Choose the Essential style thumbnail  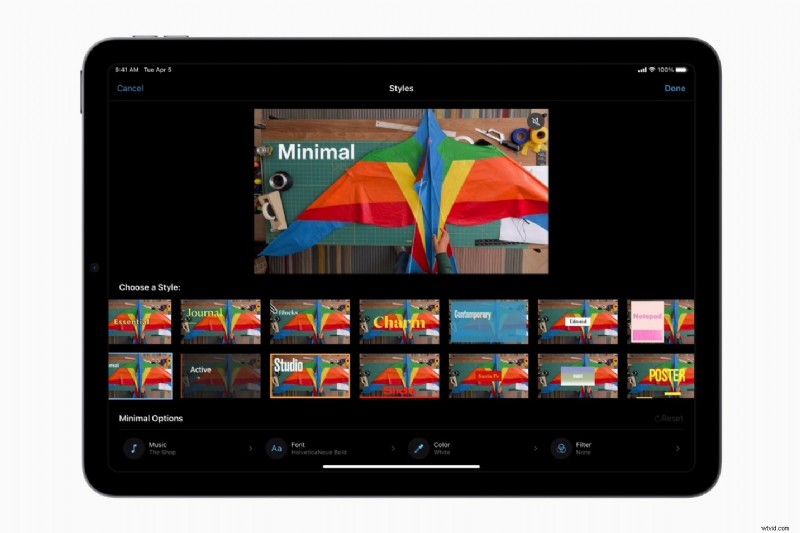(x=140, y=322)
